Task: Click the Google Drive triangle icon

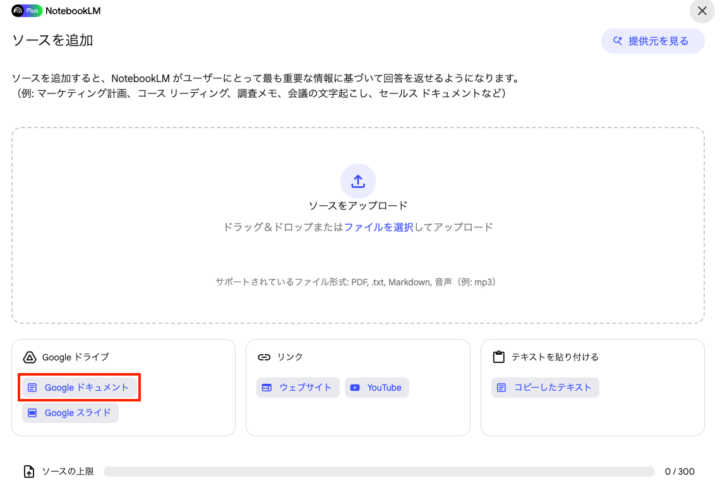Action: 29,357
